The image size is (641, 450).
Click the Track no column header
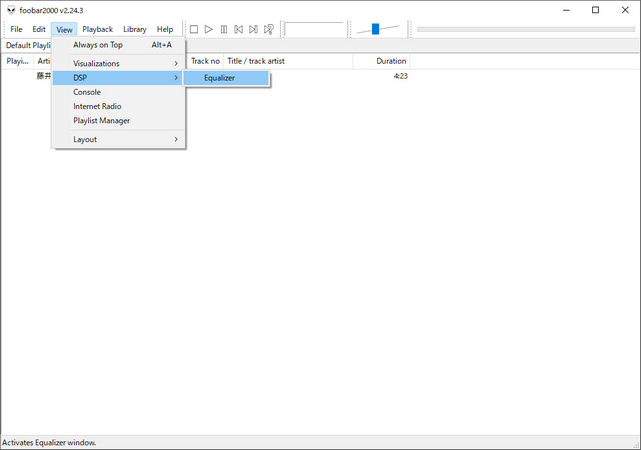point(205,61)
